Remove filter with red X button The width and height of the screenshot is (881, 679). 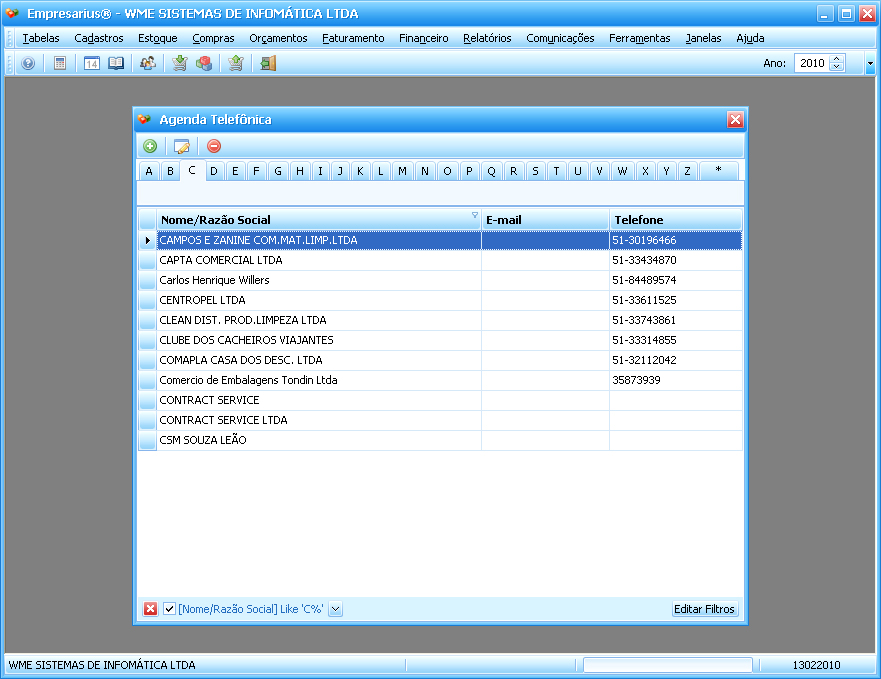click(x=151, y=609)
